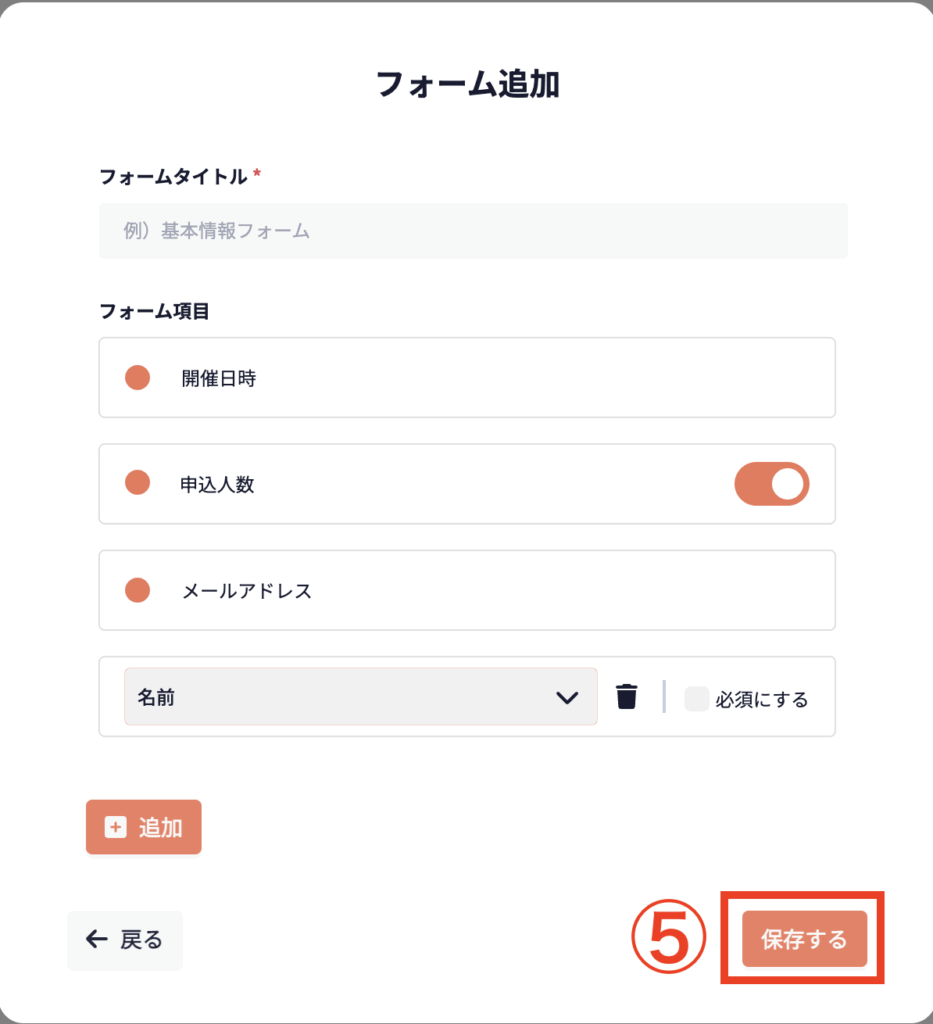
Task: Click the 必須にする label text
Action: [x=762, y=699]
